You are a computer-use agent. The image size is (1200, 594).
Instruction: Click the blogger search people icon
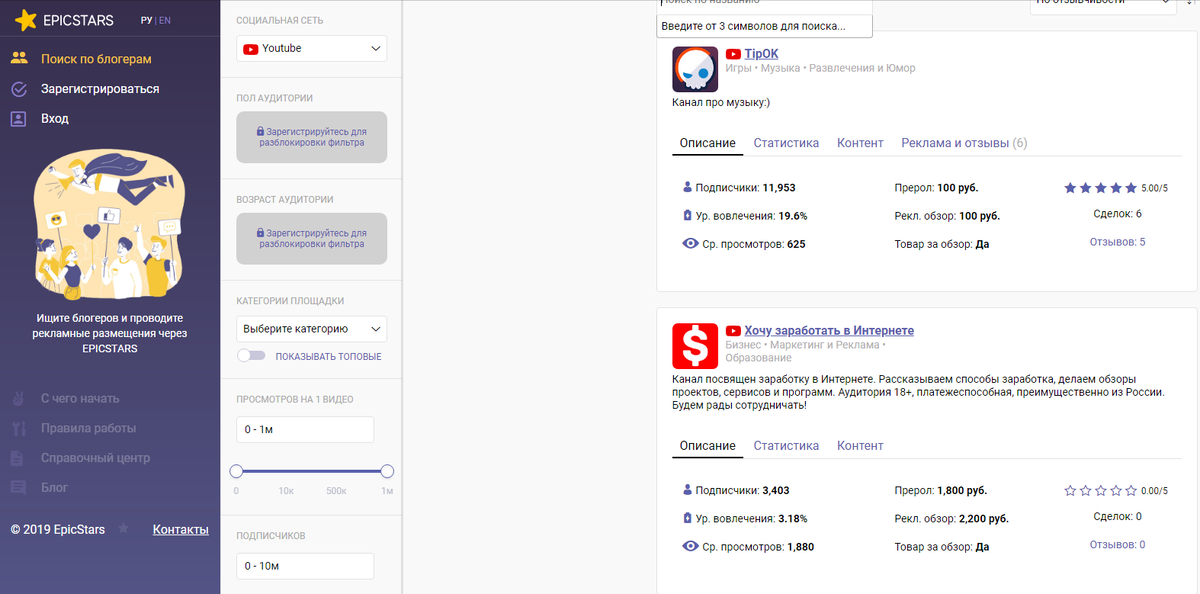[19, 59]
